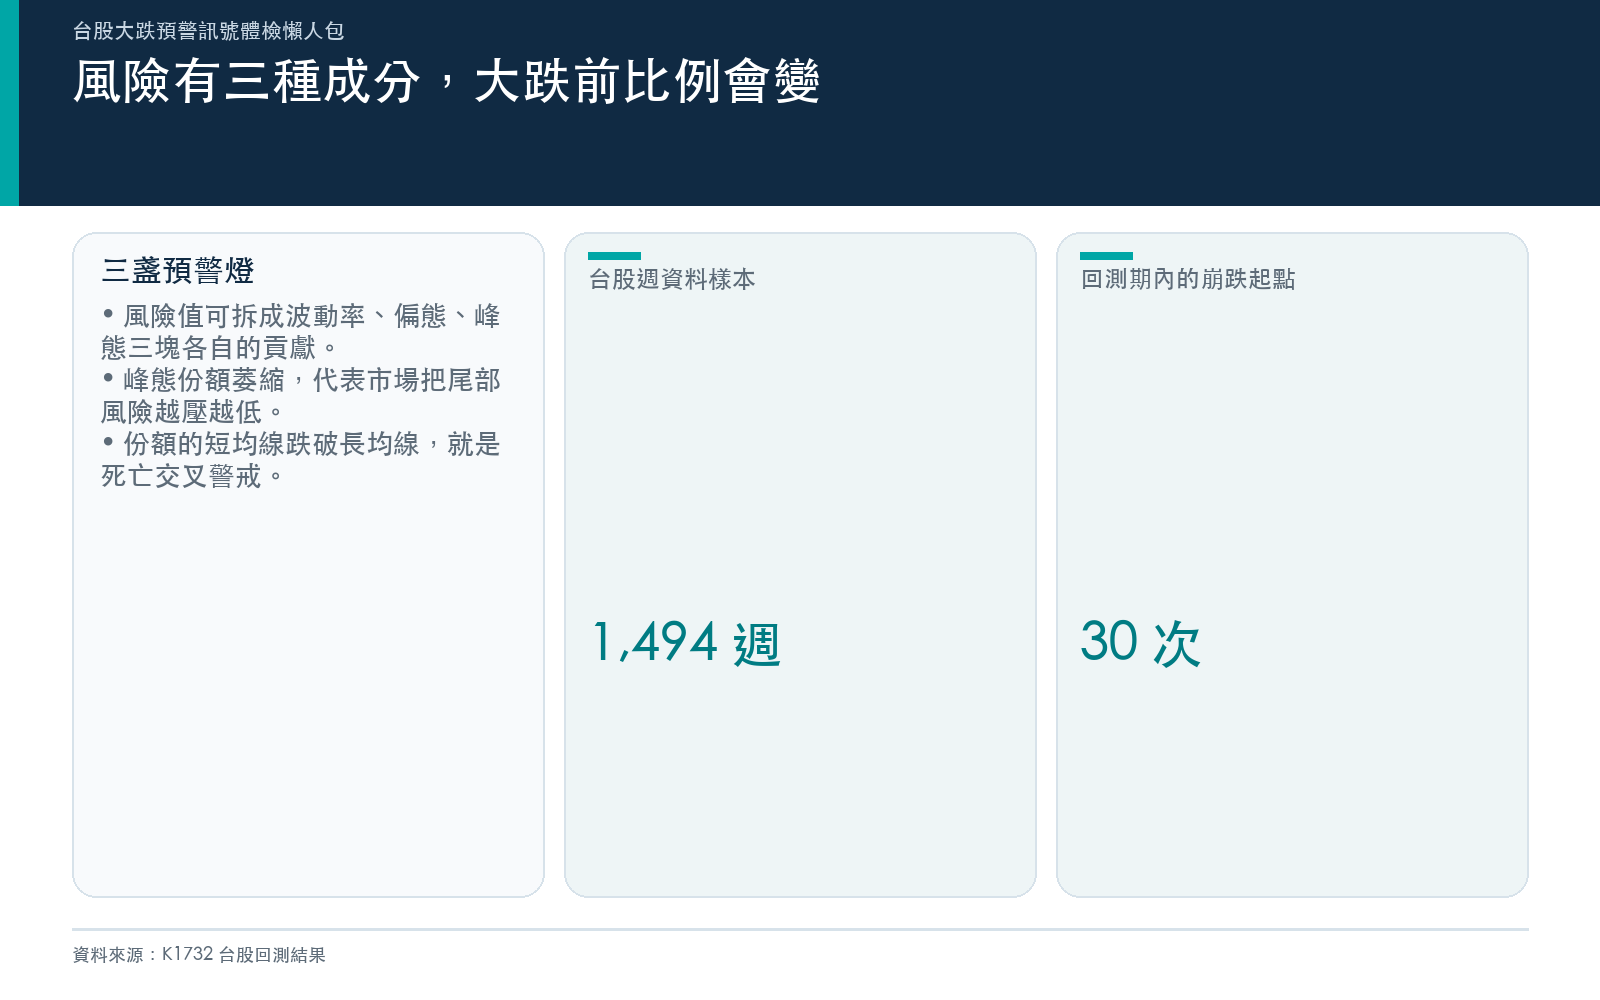Click the card heading 三盞預警燈
This screenshot has width=1600, height=1000.
coord(178,270)
